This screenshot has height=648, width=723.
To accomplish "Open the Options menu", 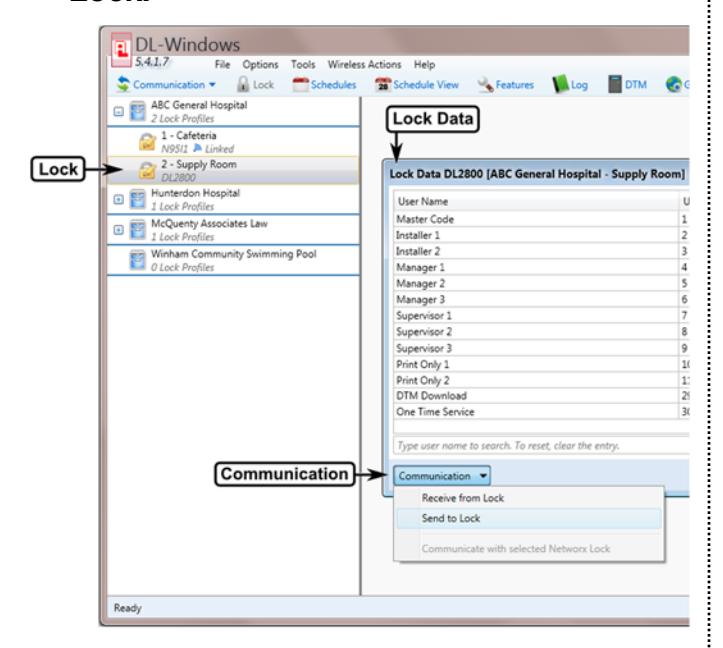I will pyautogui.click(x=261, y=65).
